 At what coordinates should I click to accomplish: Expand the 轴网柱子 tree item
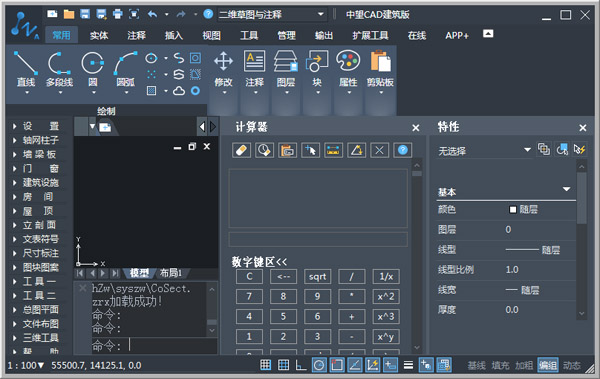click(x=15, y=140)
